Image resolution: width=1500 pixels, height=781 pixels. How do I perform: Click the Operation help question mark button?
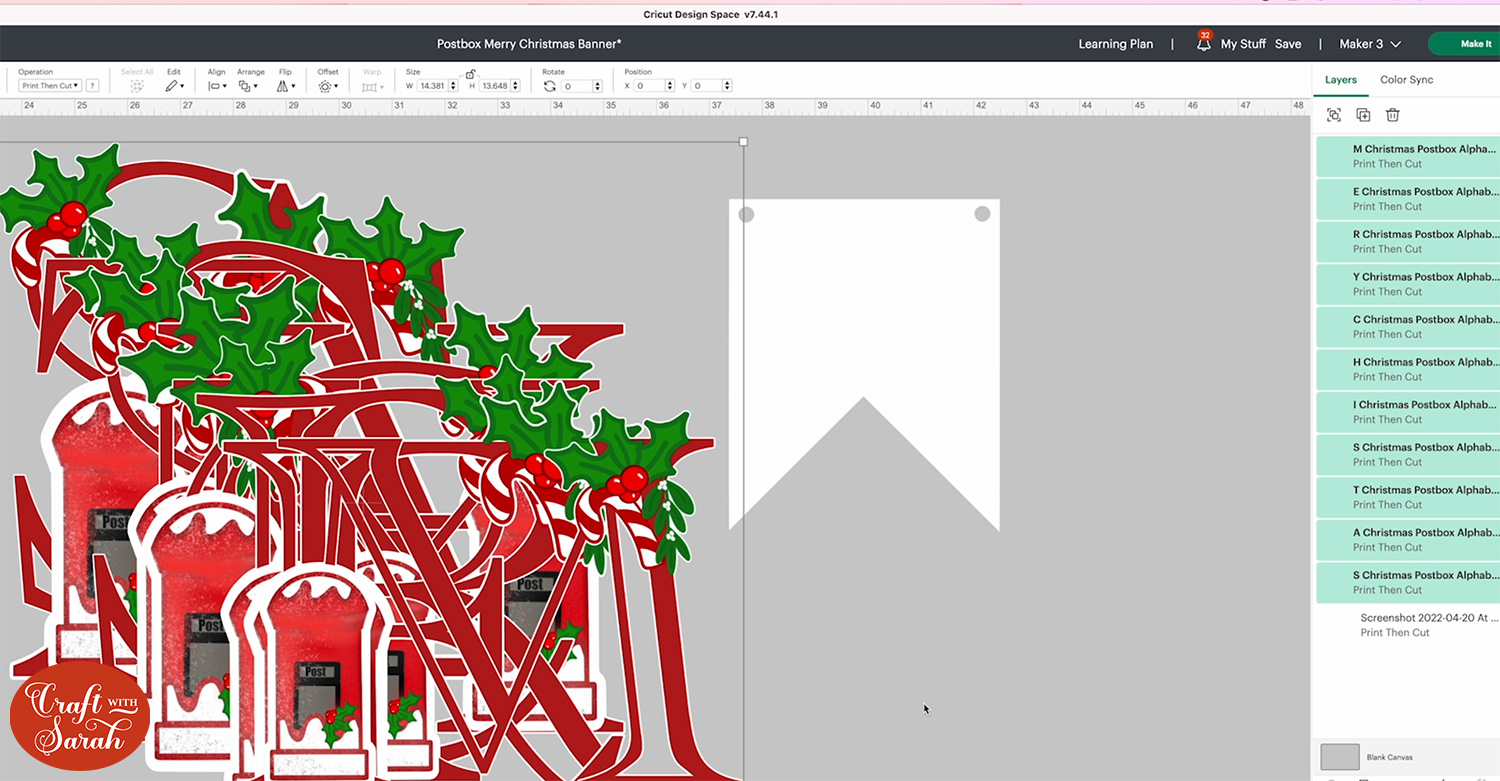pyautogui.click(x=92, y=86)
